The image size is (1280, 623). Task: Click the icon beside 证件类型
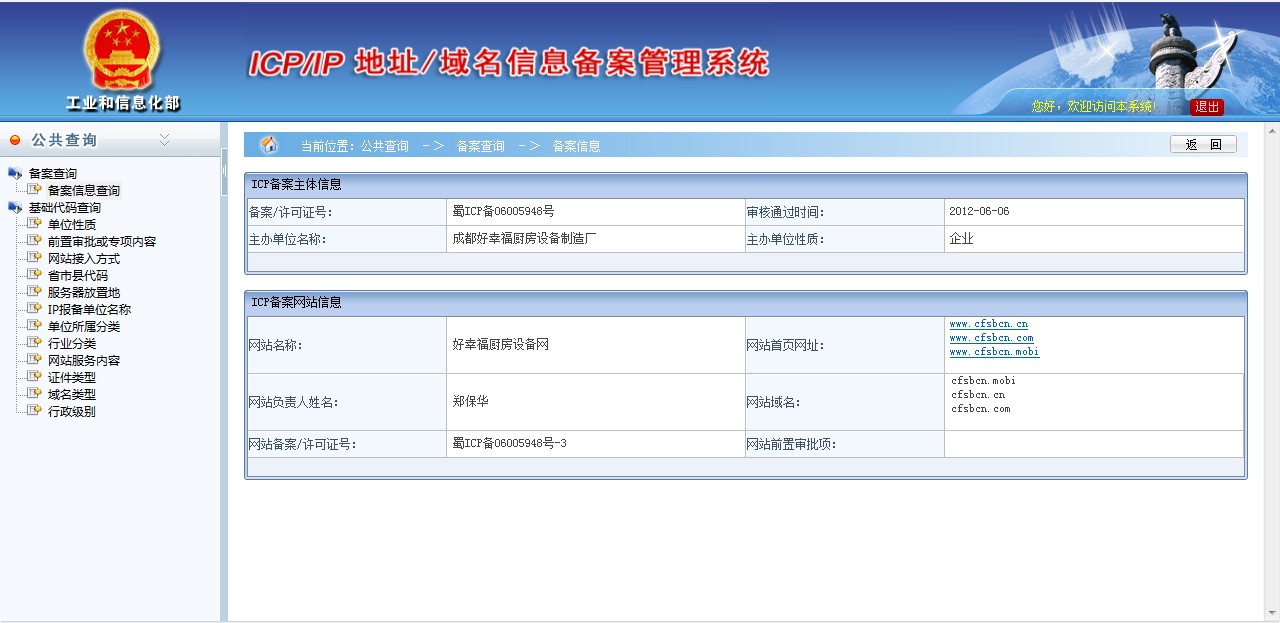click(x=35, y=377)
